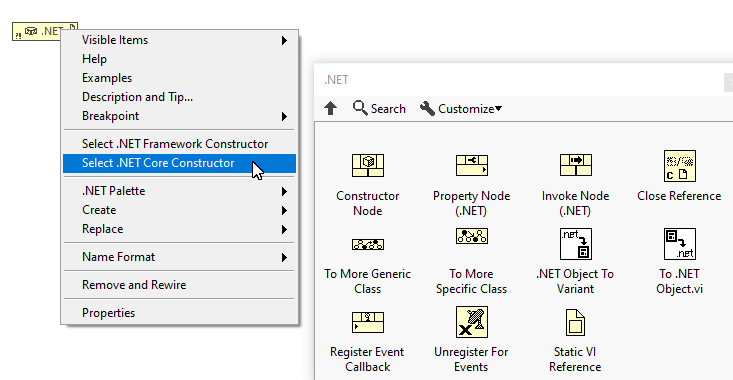Click Remove and Rewire menu entry
The image size is (733, 380).
pyautogui.click(x=180, y=285)
